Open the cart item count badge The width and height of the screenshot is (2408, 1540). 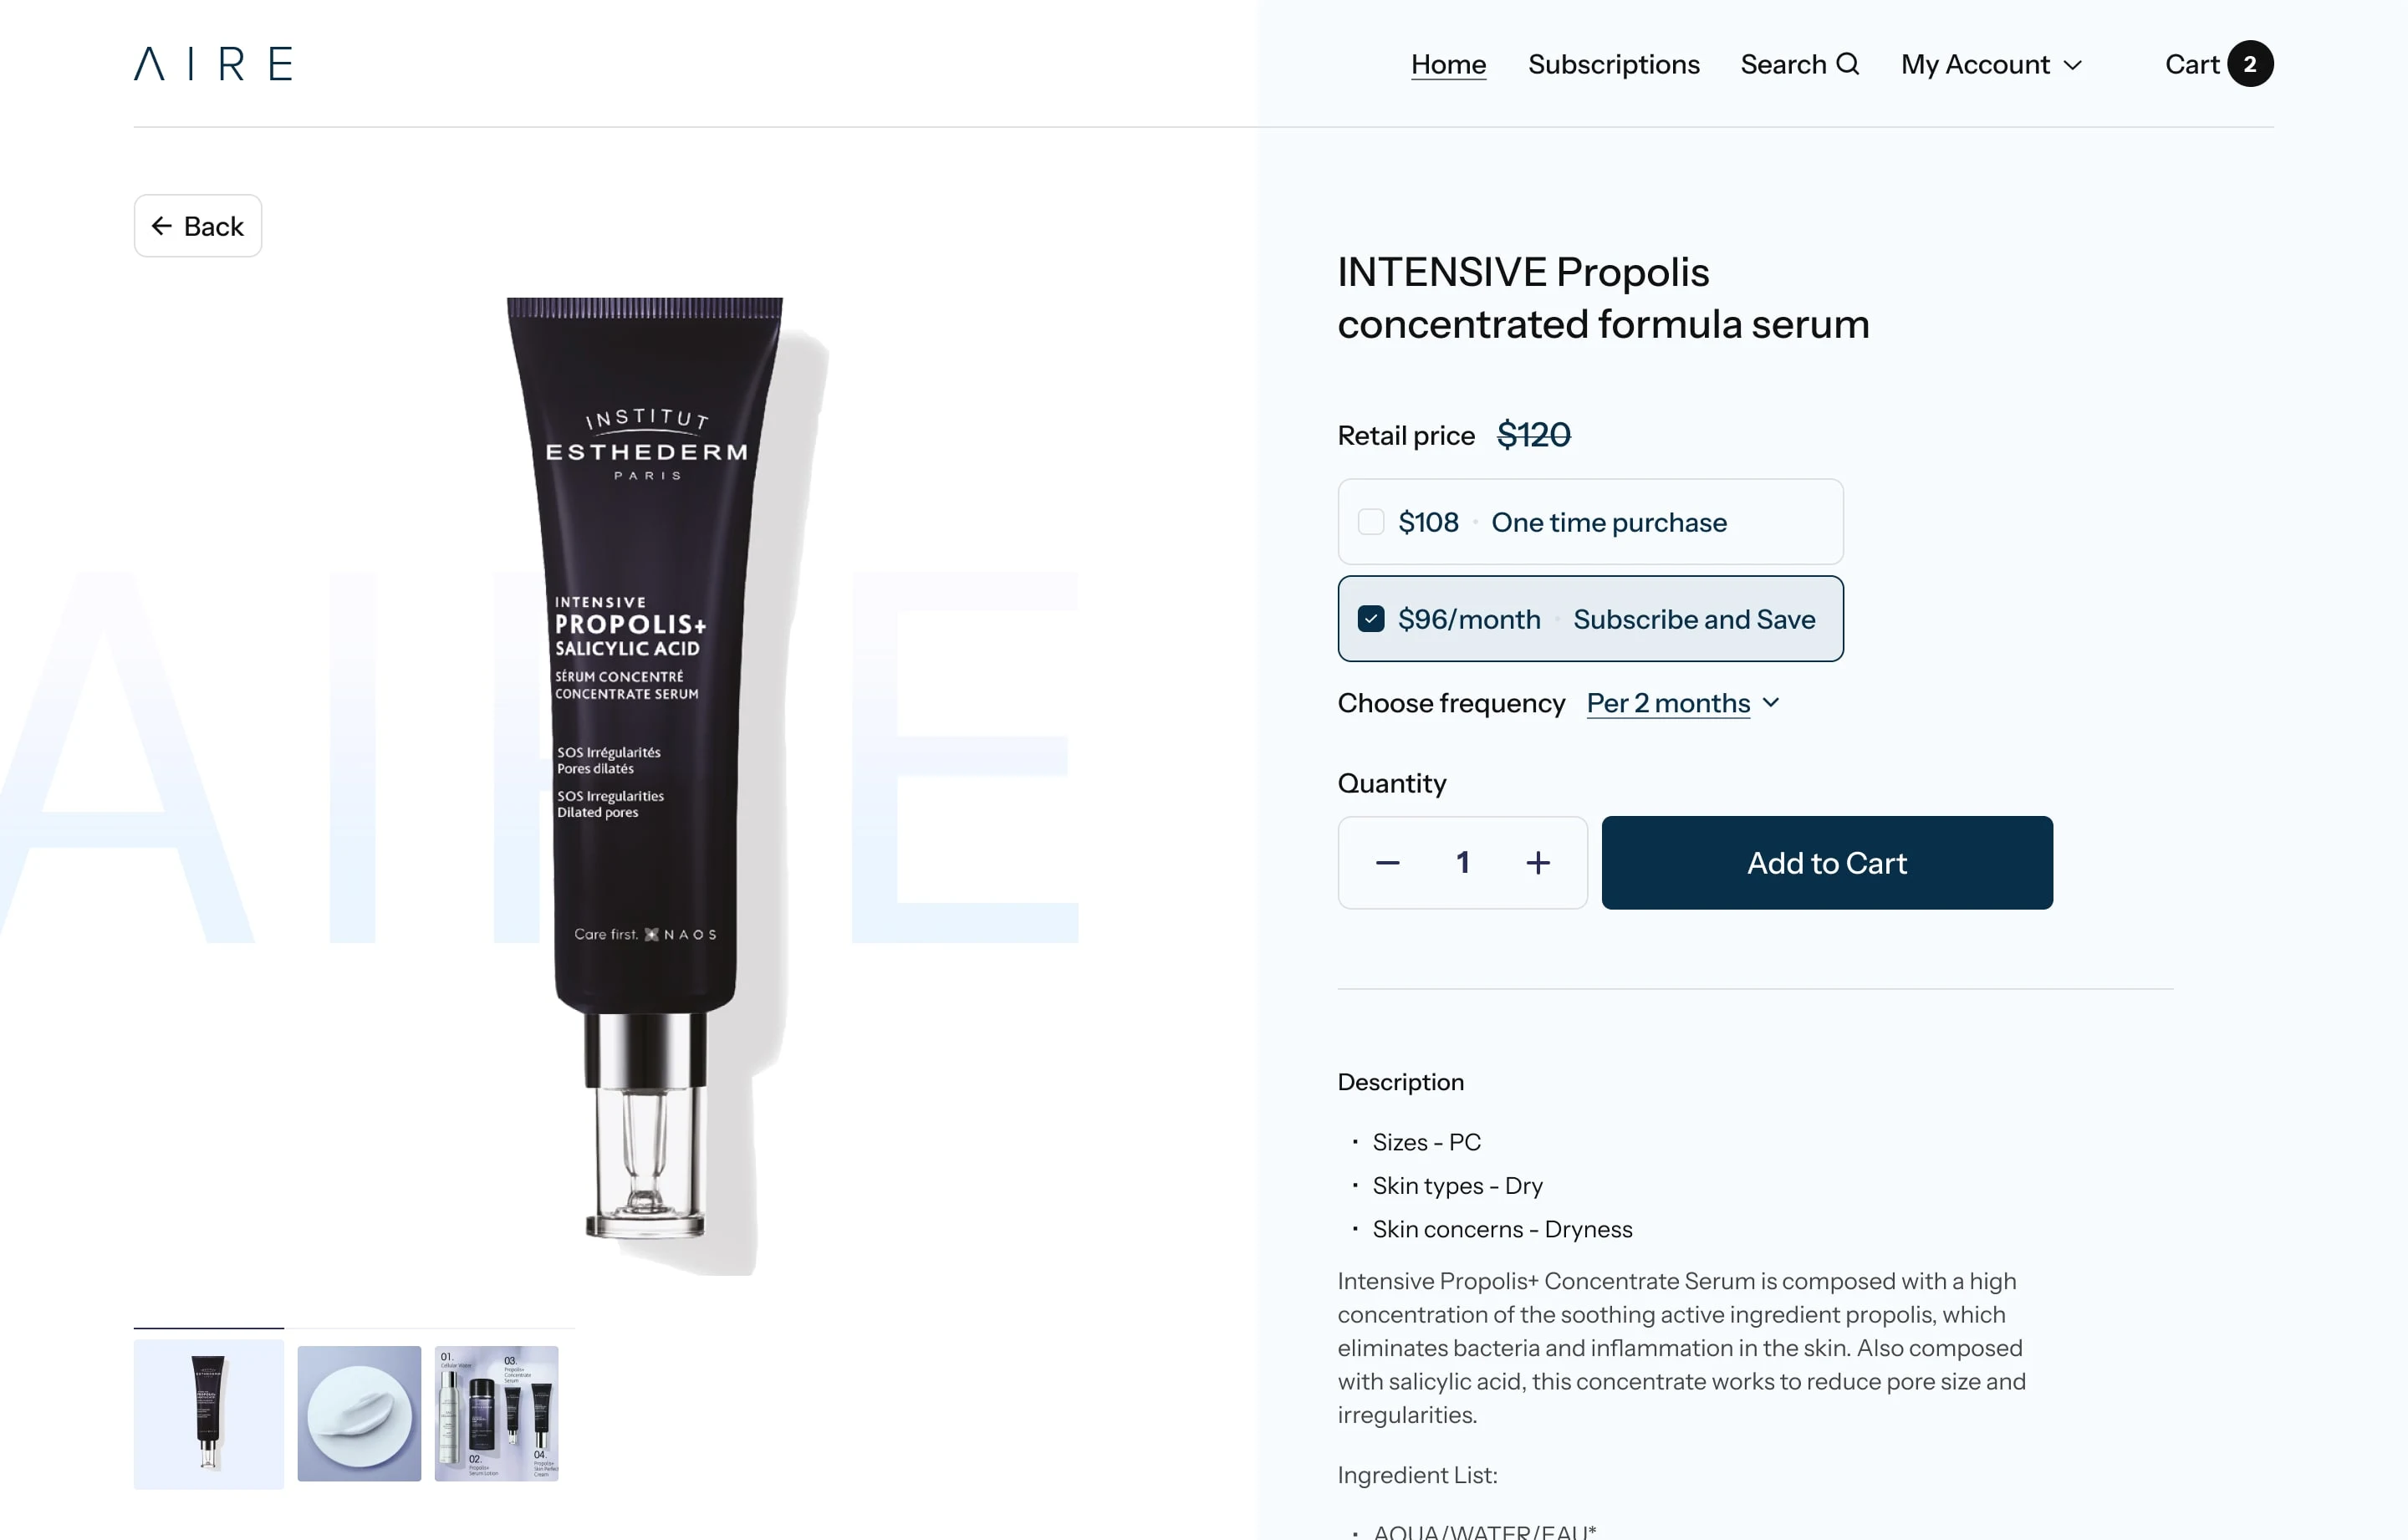(2250, 64)
